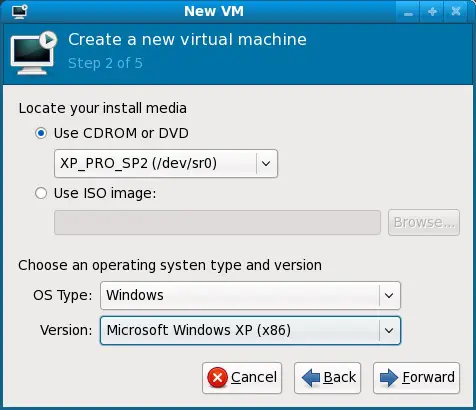Go Back to the previous step
This screenshot has height=410, width=476.
coord(327,378)
